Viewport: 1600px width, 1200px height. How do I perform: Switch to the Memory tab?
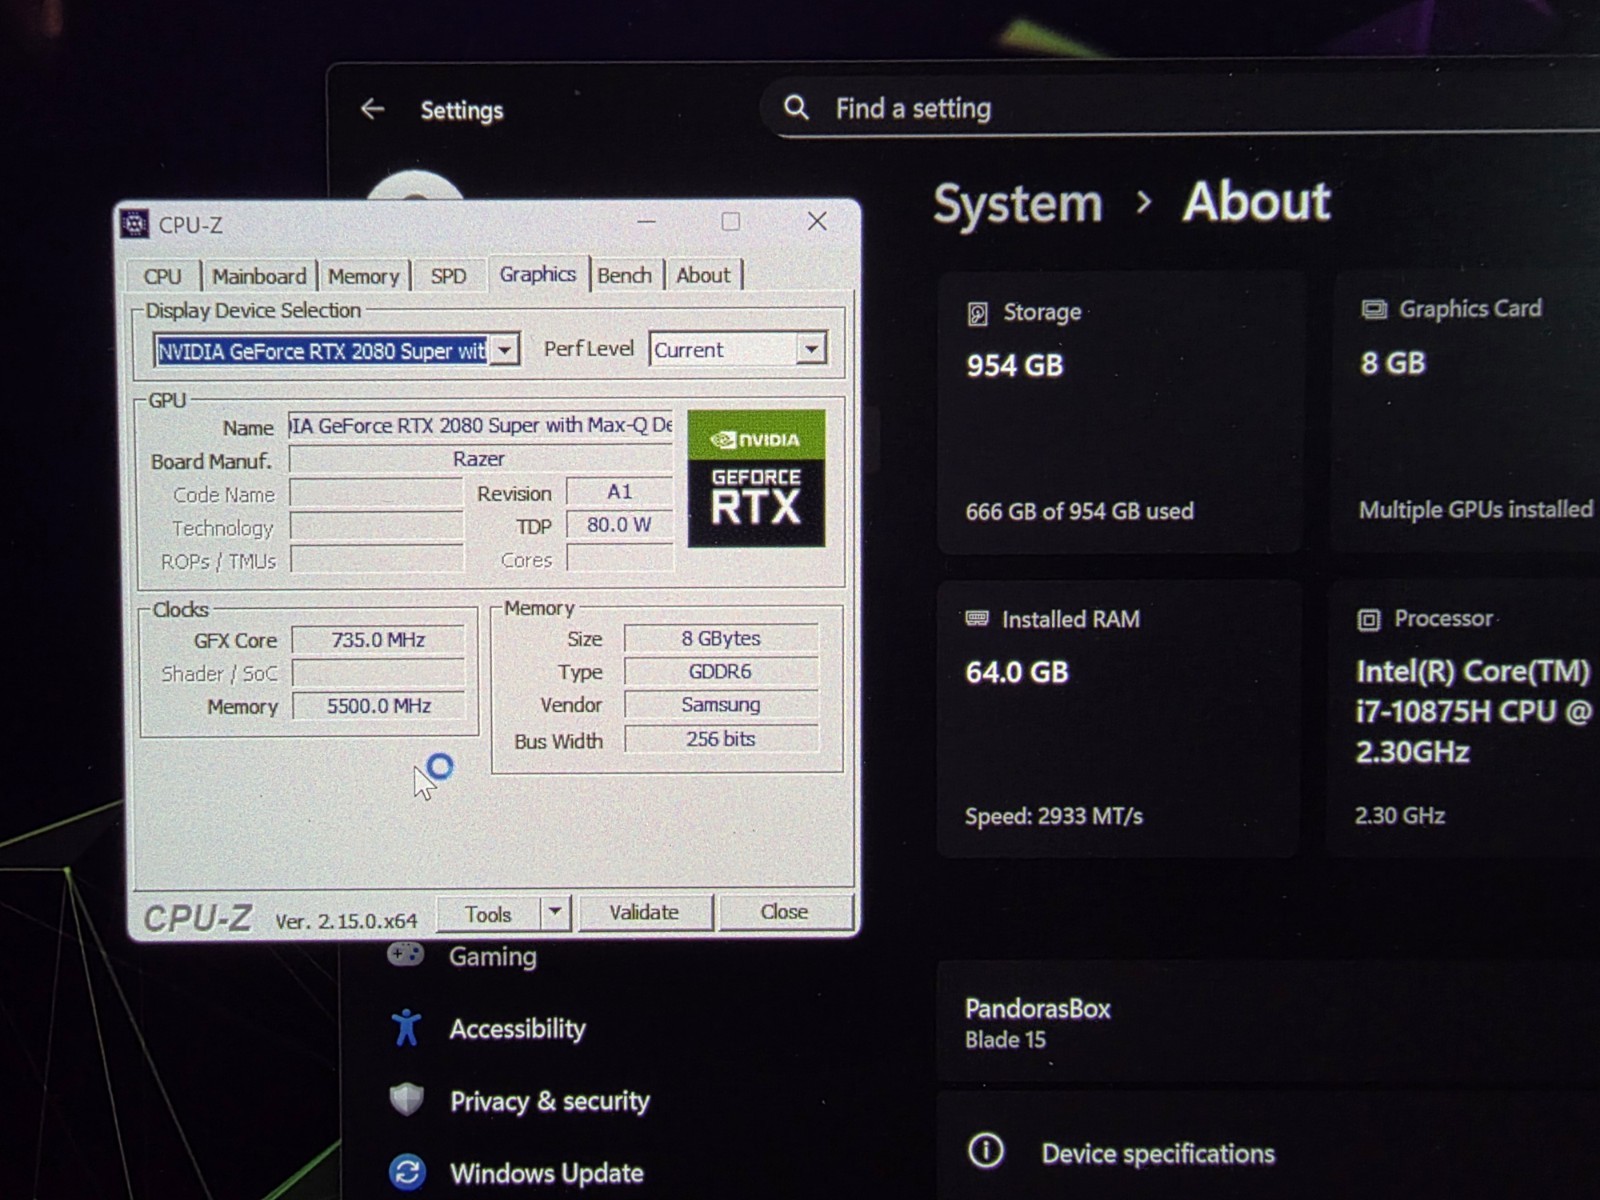[x=364, y=276]
